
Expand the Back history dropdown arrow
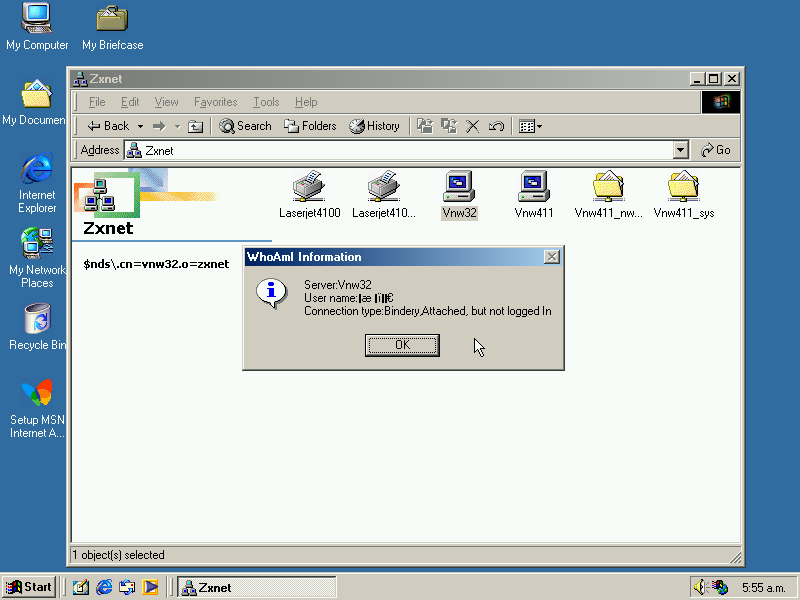140,126
